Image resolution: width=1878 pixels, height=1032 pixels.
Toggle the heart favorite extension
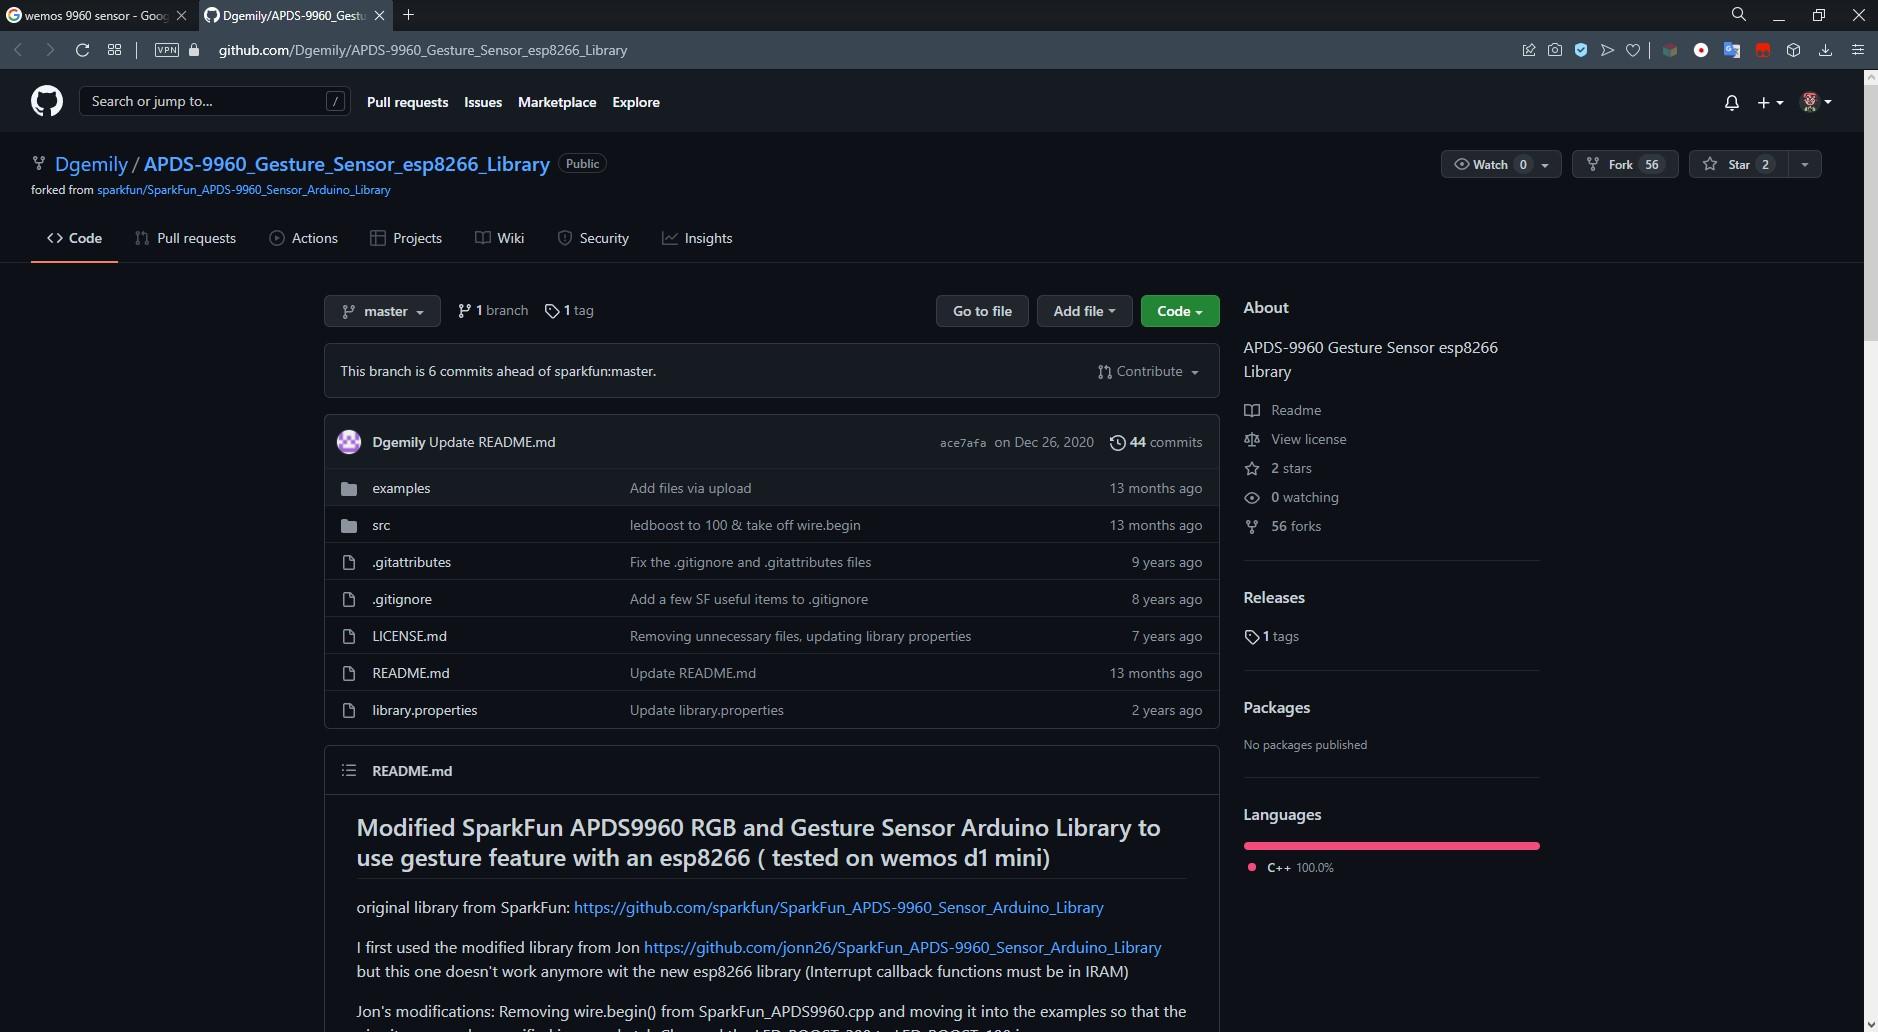pyautogui.click(x=1633, y=49)
